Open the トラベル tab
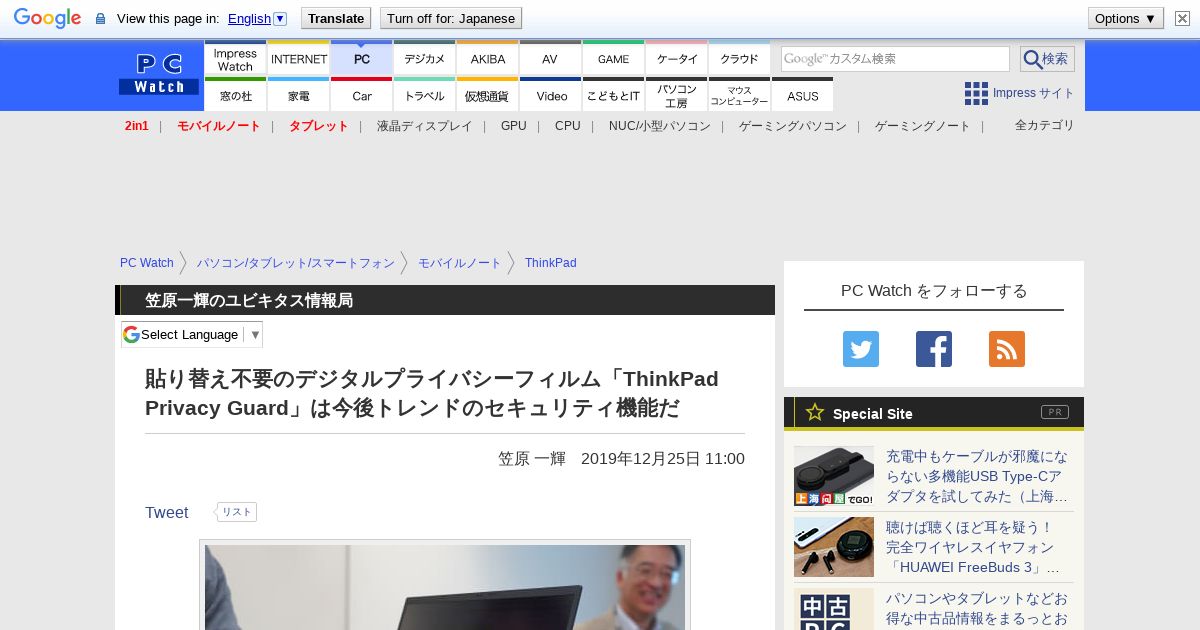This screenshot has height=630, width=1200. (424, 95)
